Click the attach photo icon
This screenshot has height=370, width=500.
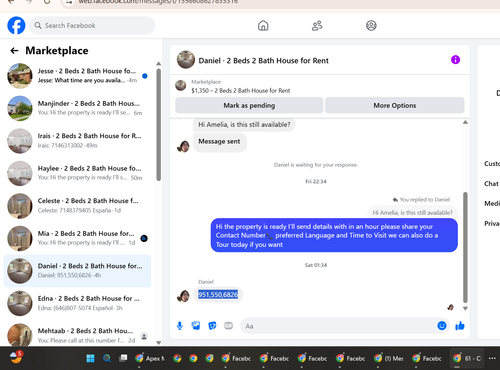point(196,326)
